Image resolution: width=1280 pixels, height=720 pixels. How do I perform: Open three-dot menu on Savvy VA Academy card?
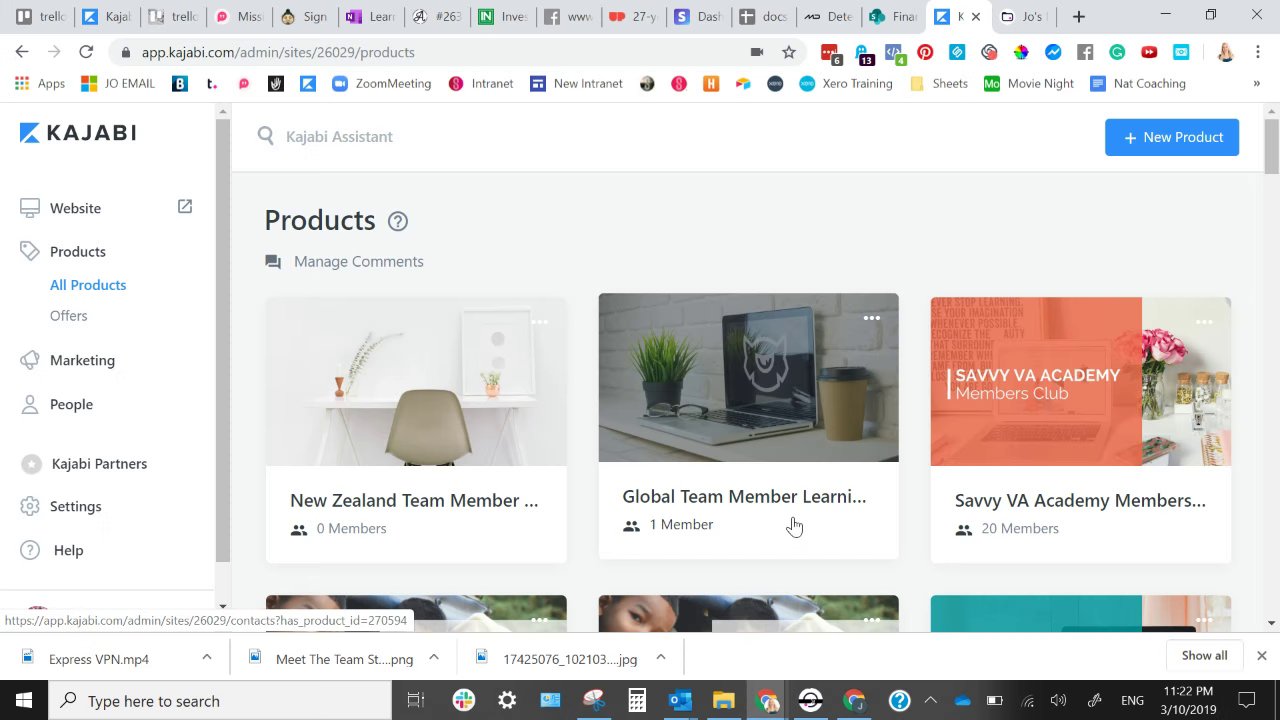pyautogui.click(x=1204, y=322)
